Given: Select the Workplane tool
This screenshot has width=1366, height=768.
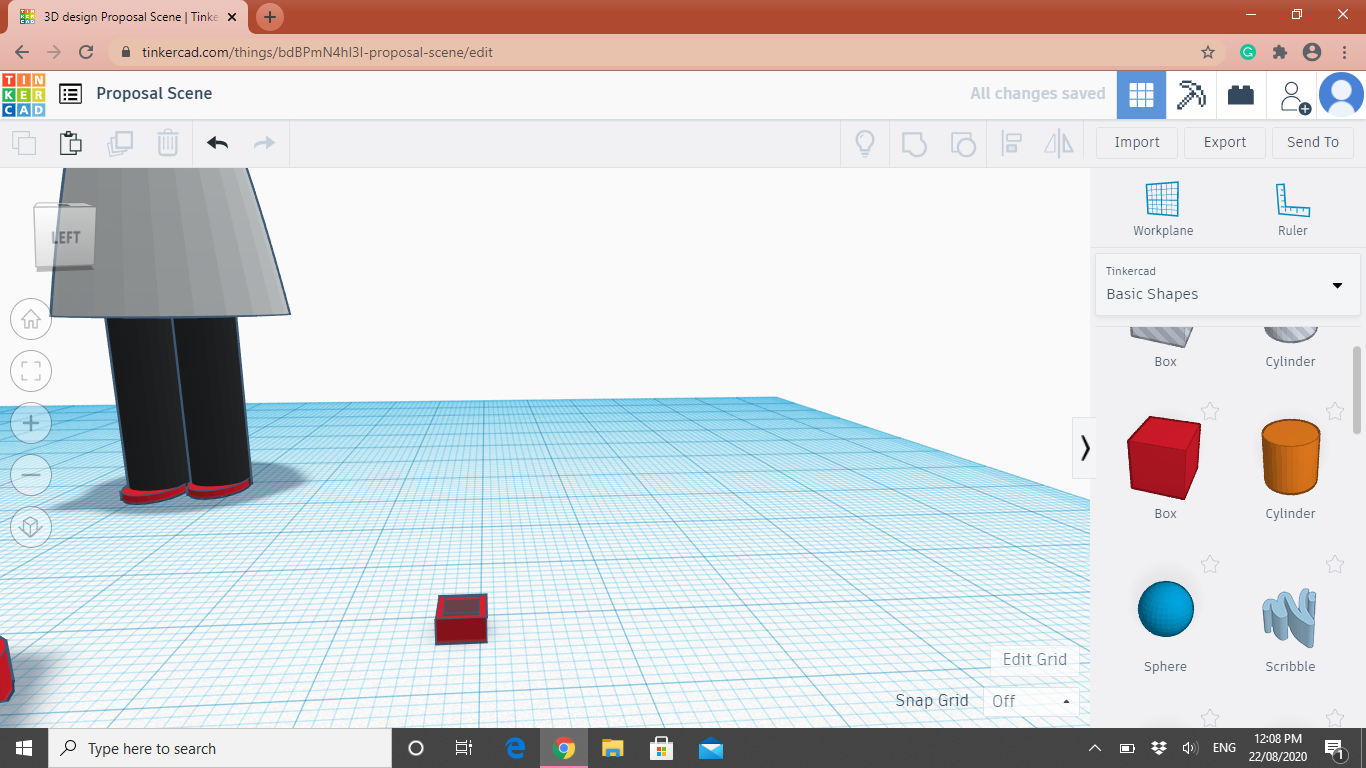Looking at the screenshot, I should click(1163, 209).
